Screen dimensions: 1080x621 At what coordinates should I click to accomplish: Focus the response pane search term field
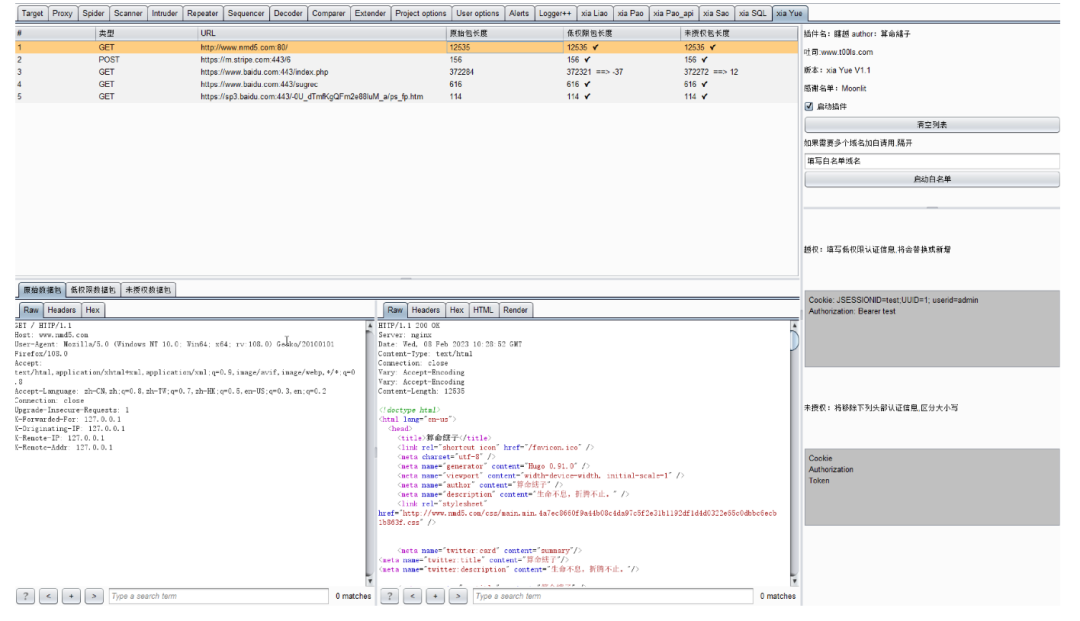613,596
